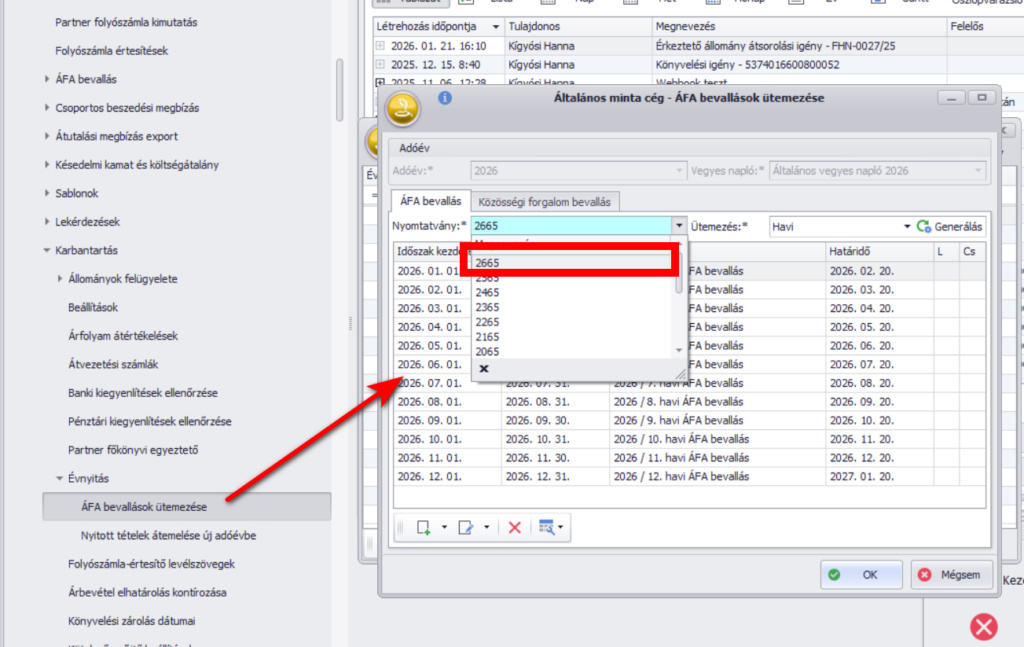Select the ÁFA bevallás tab

coord(428,201)
